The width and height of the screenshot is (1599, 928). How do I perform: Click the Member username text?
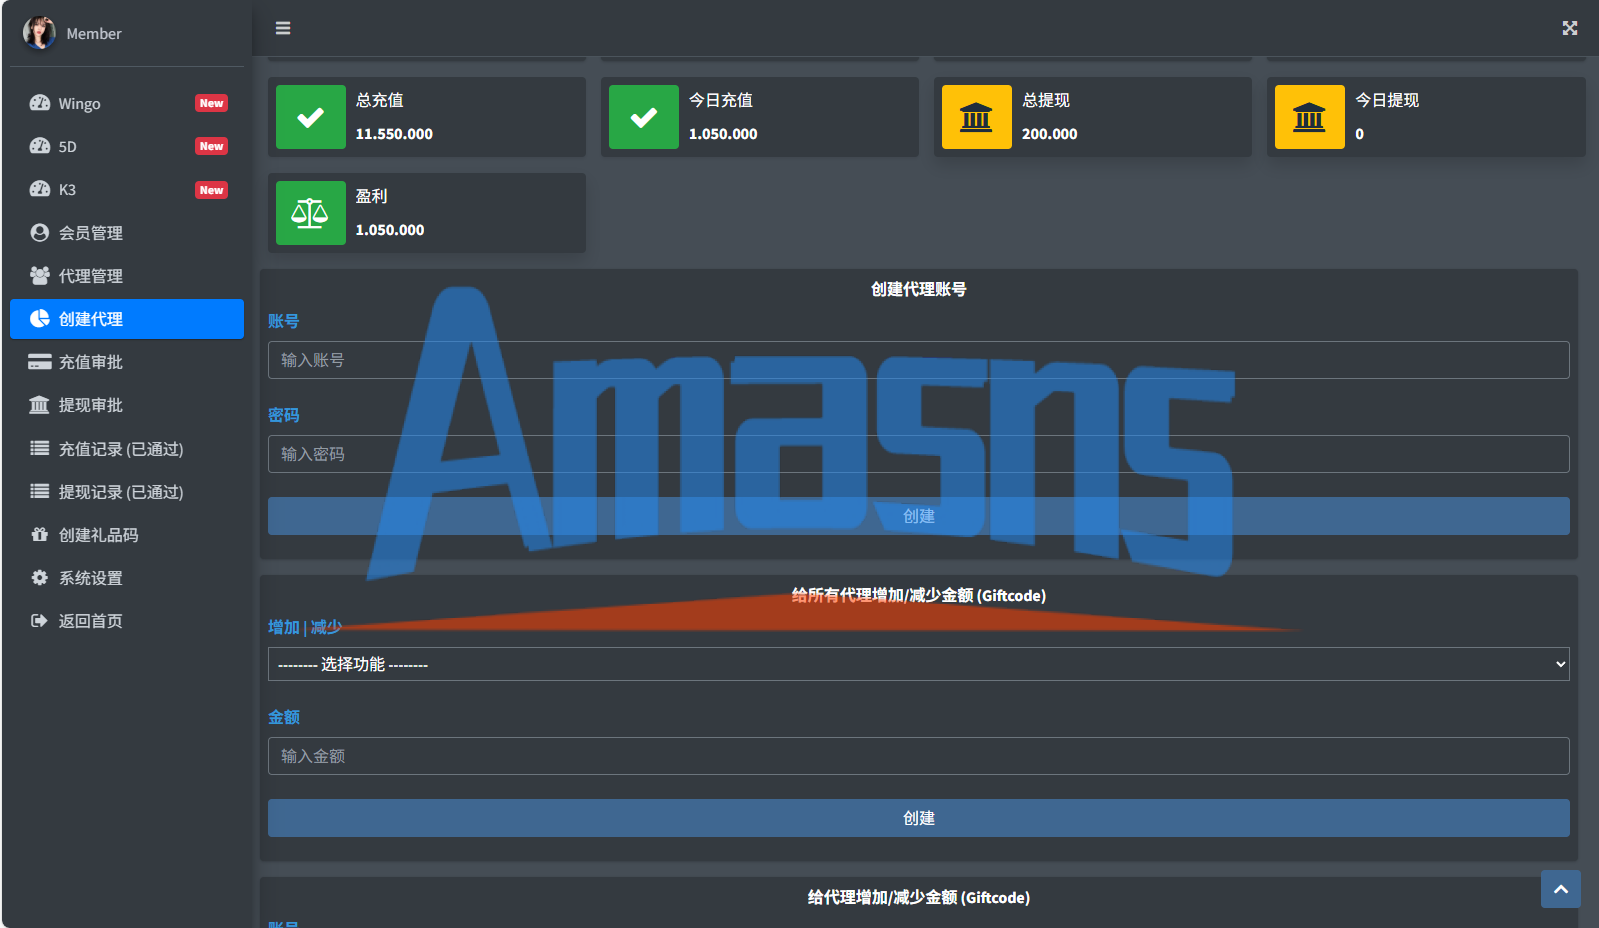point(94,33)
